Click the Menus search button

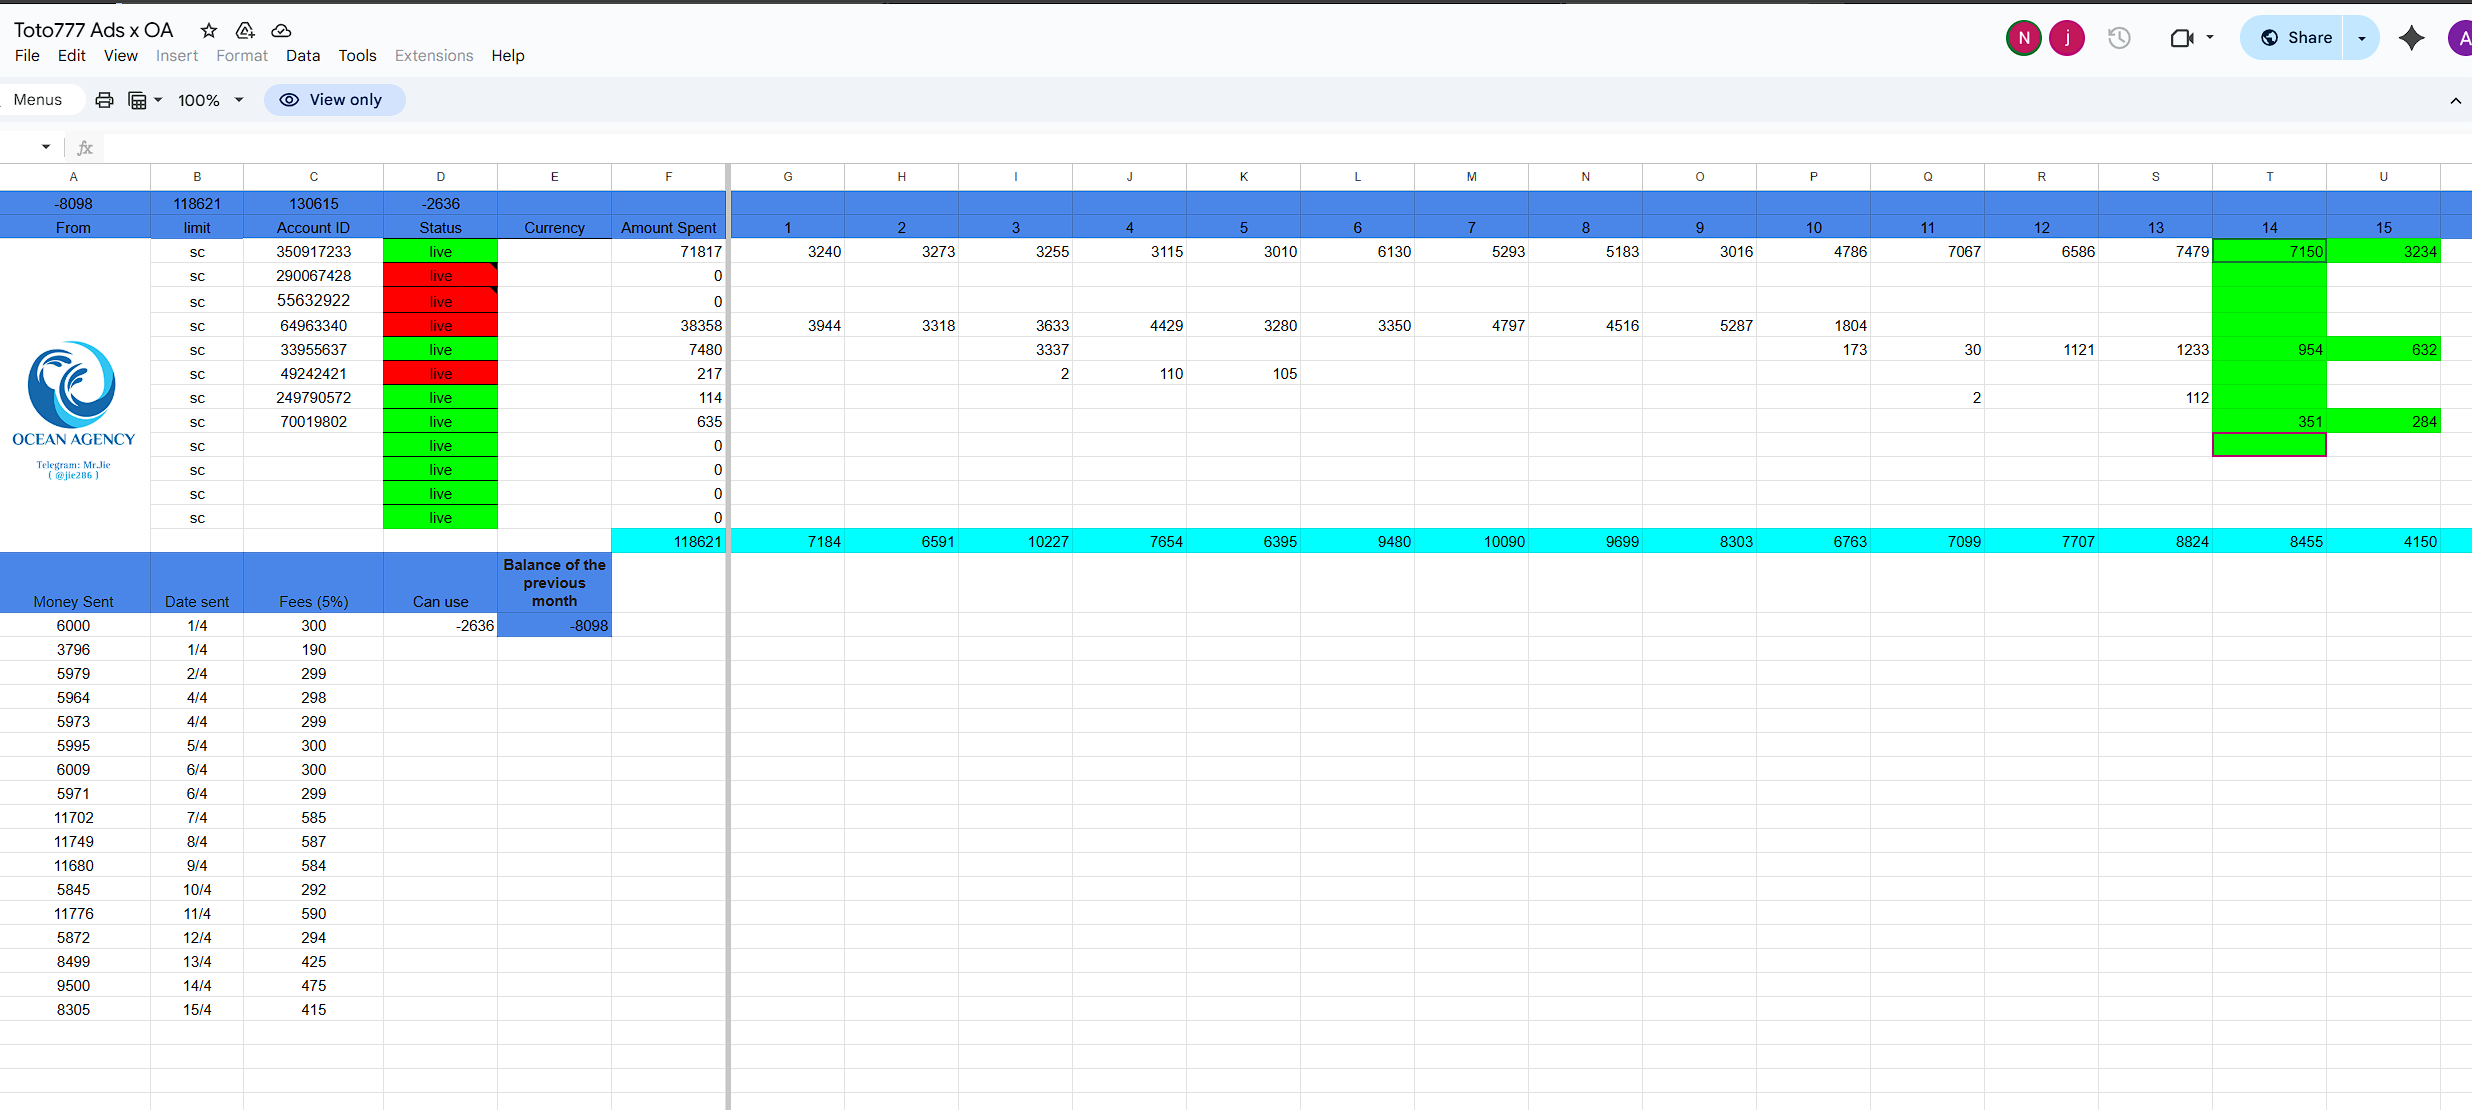38,100
